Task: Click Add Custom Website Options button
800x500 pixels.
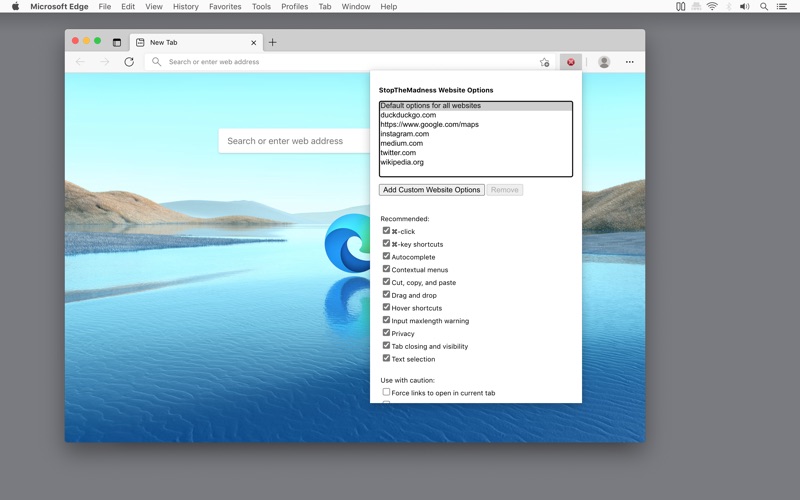Action: (432, 190)
